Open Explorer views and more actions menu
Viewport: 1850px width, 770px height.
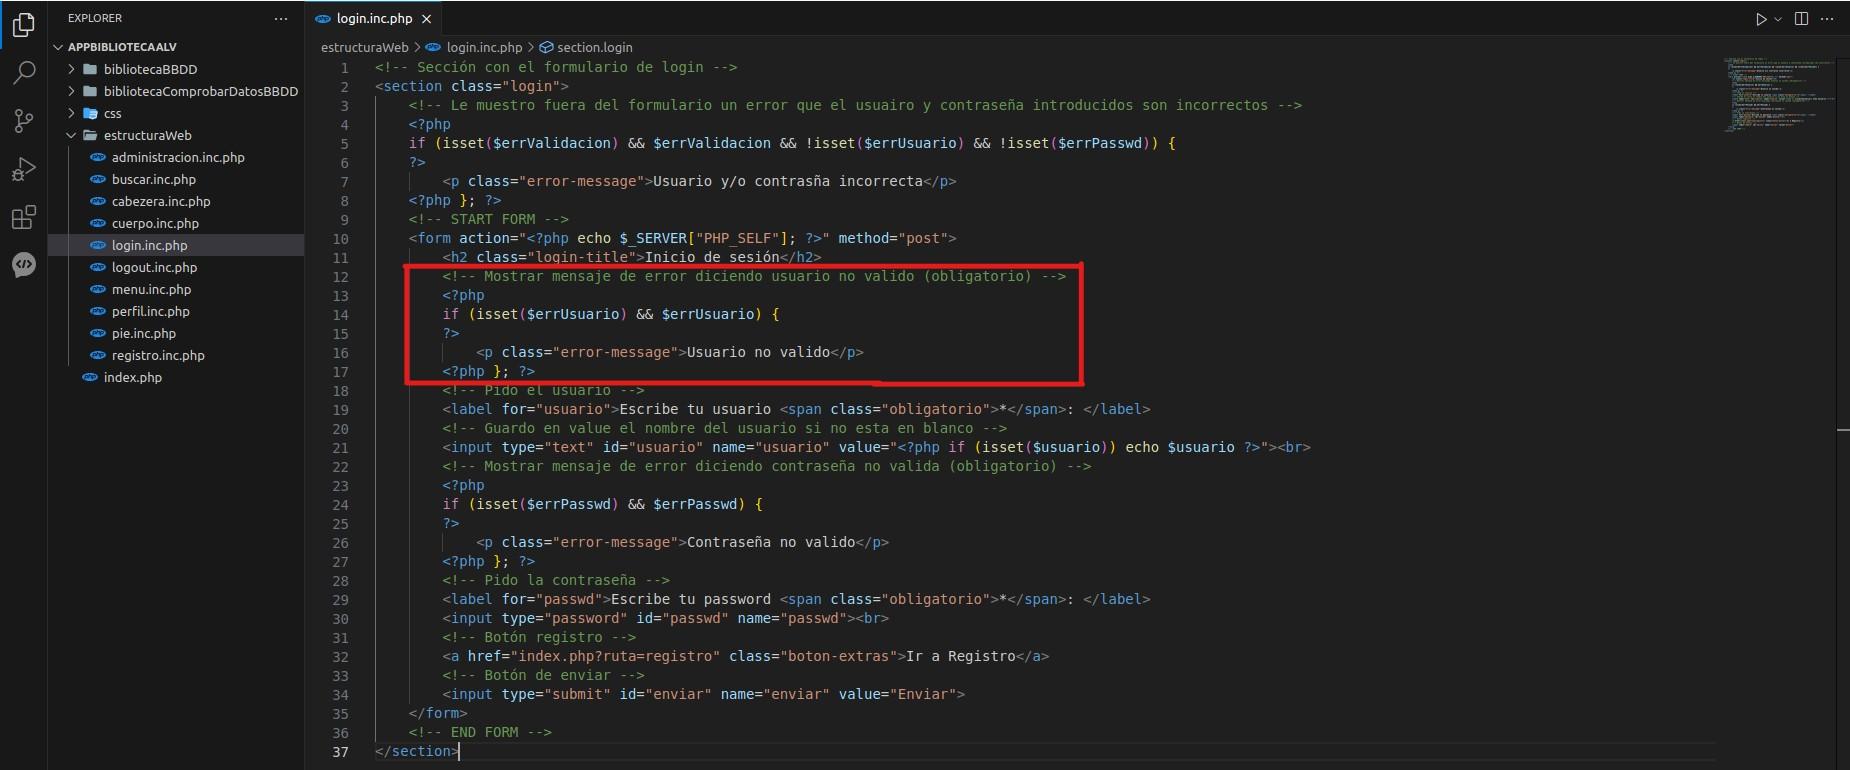tap(281, 18)
